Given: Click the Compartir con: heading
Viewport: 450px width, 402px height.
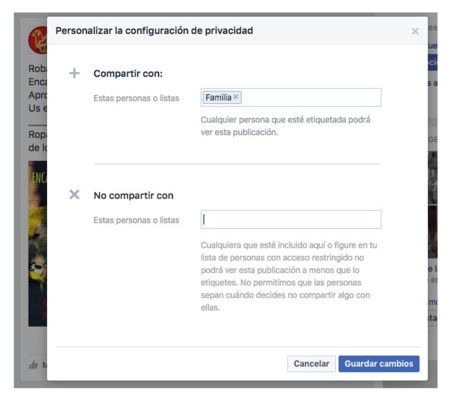Looking at the screenshot, I should click(128, 73).
